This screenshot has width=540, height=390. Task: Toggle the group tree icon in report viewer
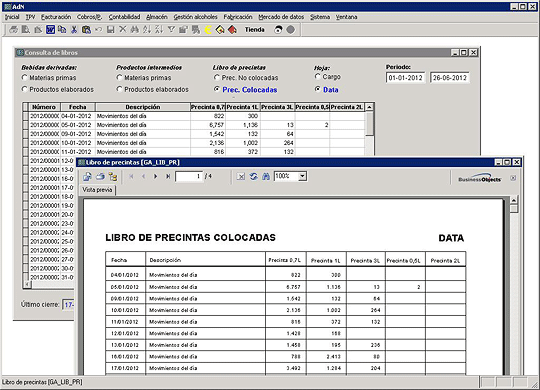coord(113,177)
